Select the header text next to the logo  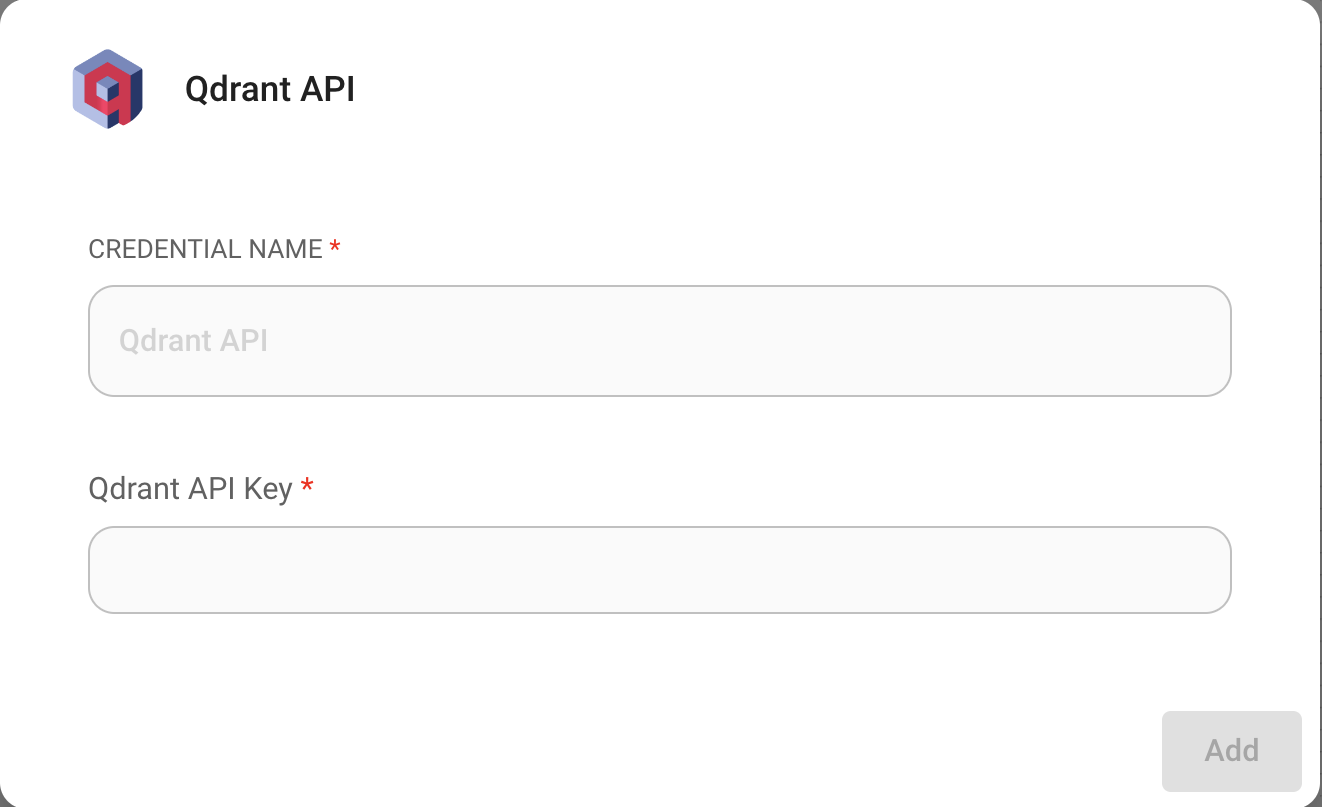(270, 89)
